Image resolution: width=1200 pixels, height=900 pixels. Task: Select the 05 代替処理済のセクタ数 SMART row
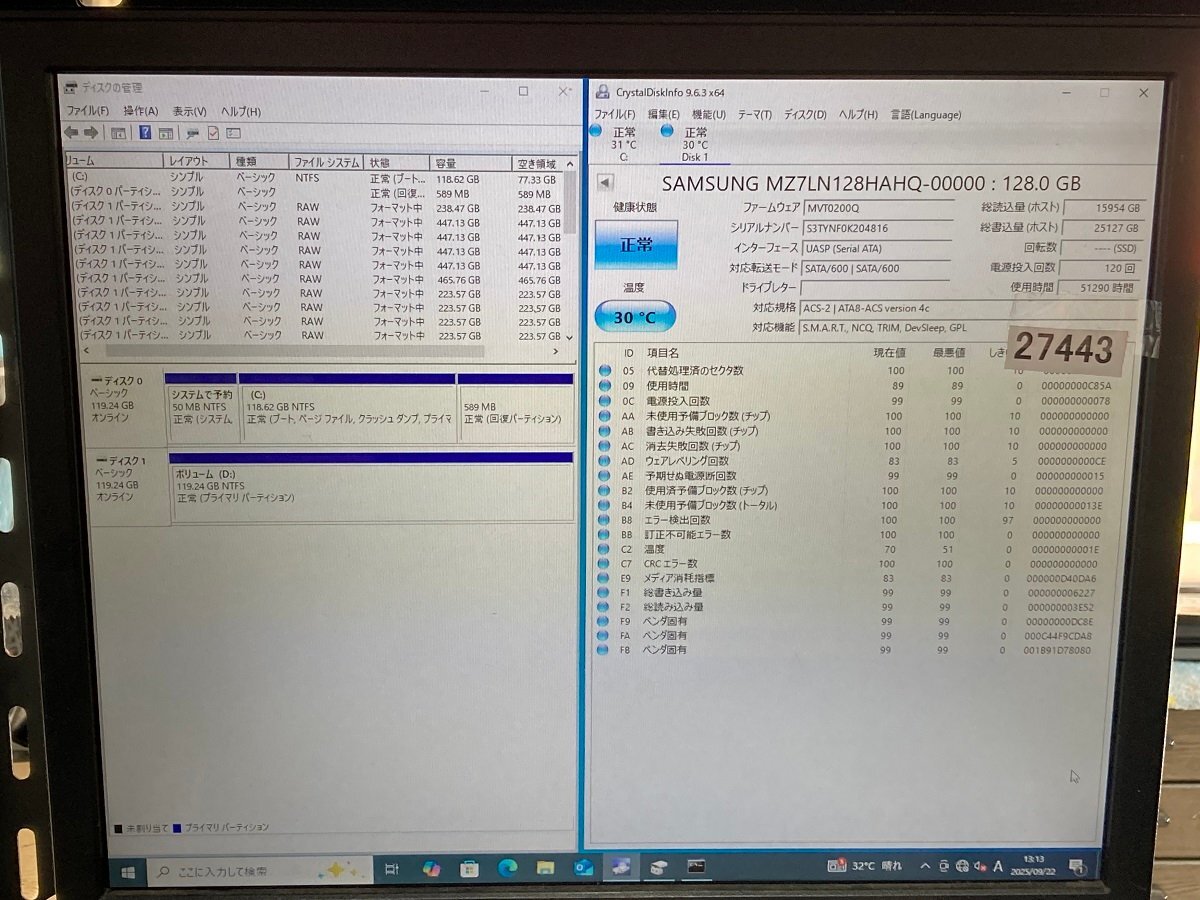(x=857, y=371)
